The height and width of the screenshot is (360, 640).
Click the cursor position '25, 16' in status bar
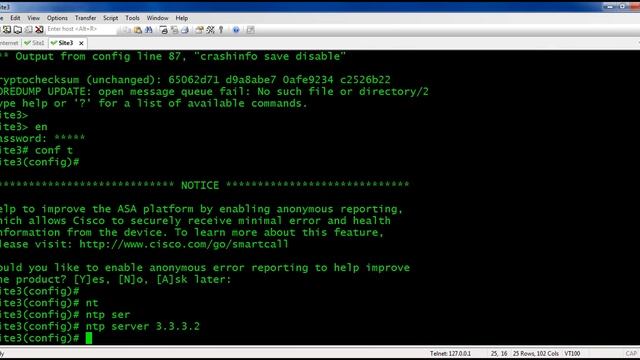pyautogui.click(x=499, y=353)
